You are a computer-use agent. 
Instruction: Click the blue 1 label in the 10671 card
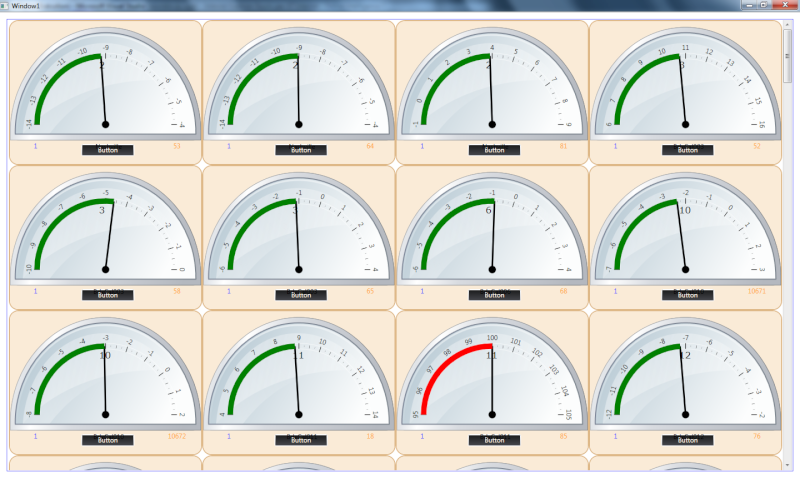coord(615,291)
